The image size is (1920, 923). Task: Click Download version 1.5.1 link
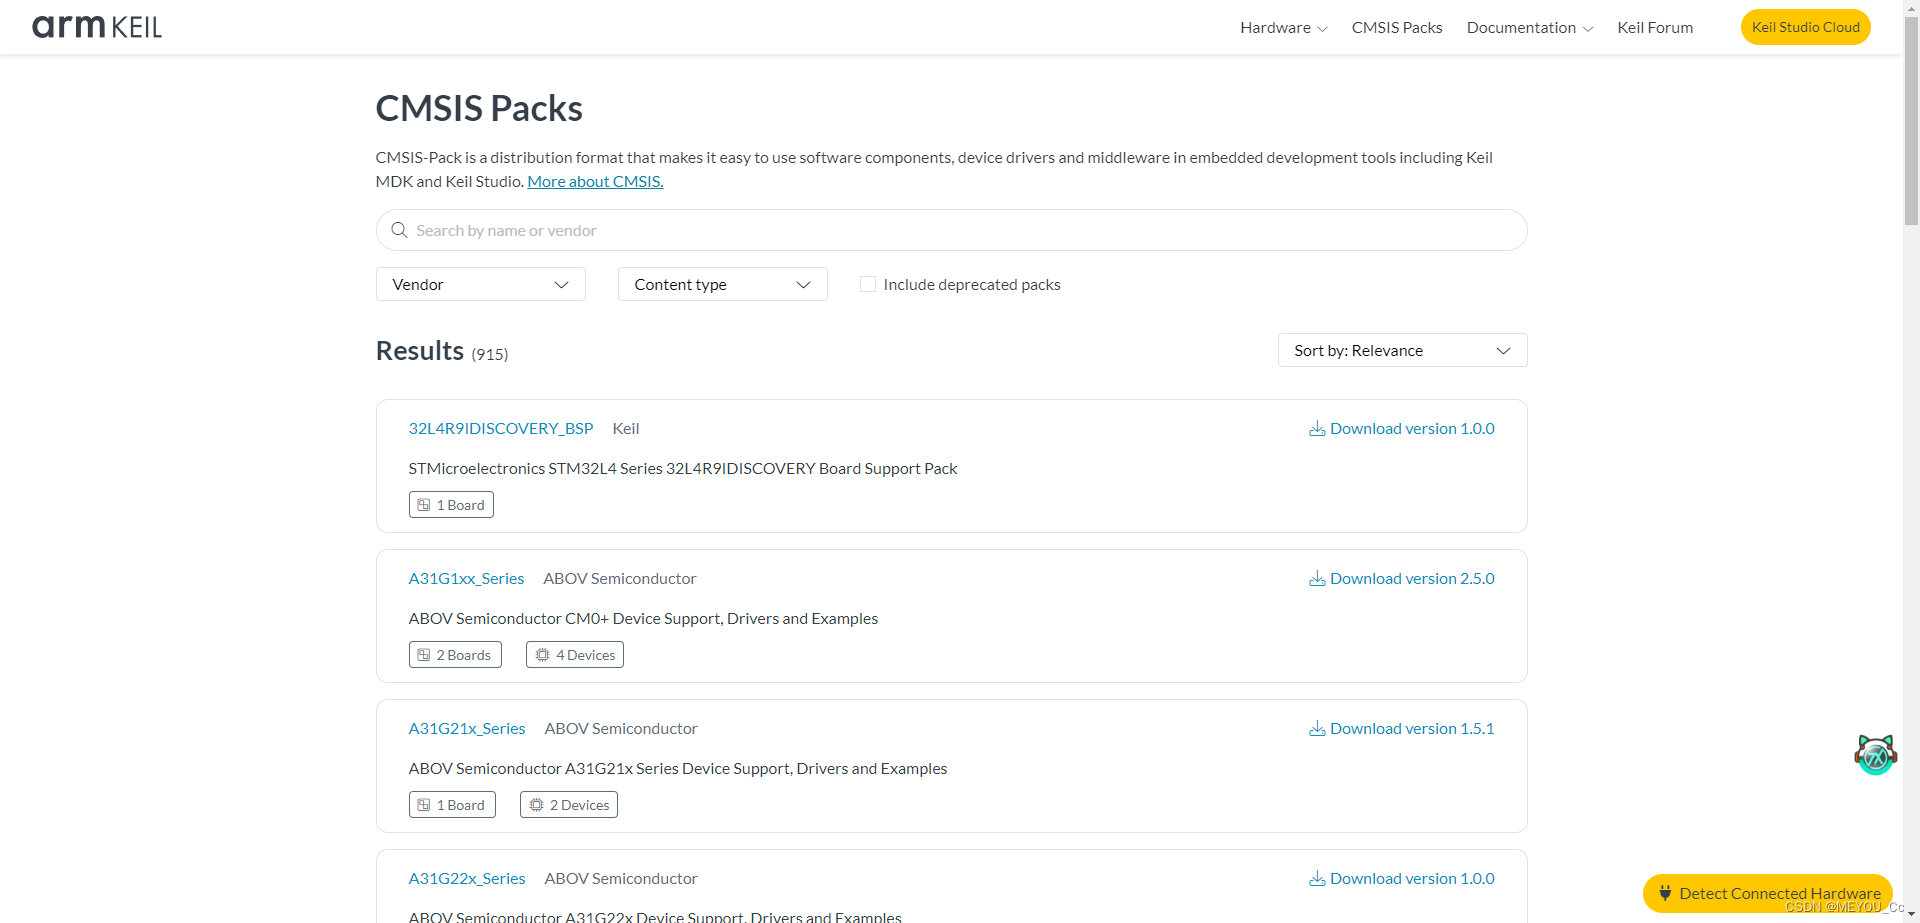[1402, 728]
